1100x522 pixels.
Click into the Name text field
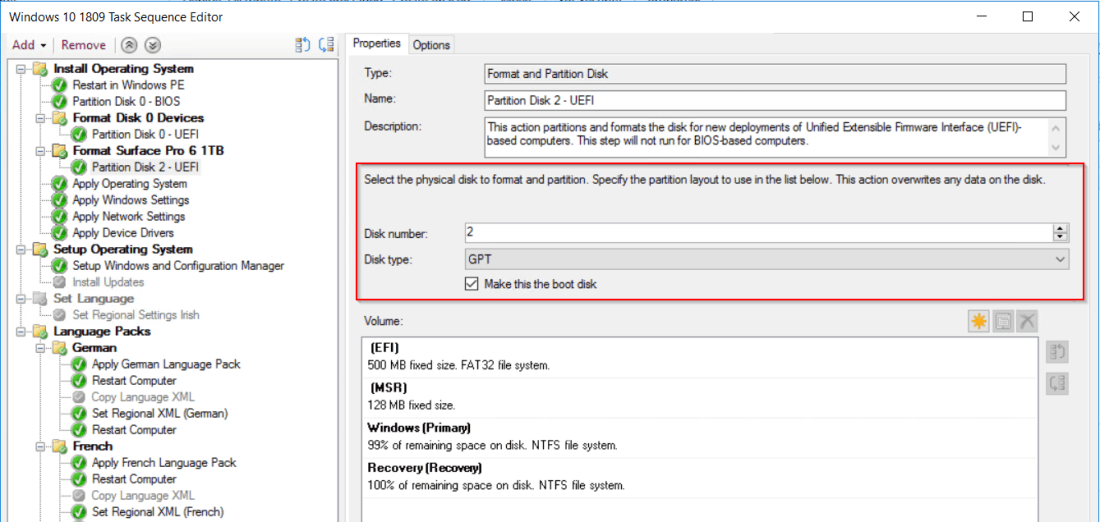(x=774, y=100)
